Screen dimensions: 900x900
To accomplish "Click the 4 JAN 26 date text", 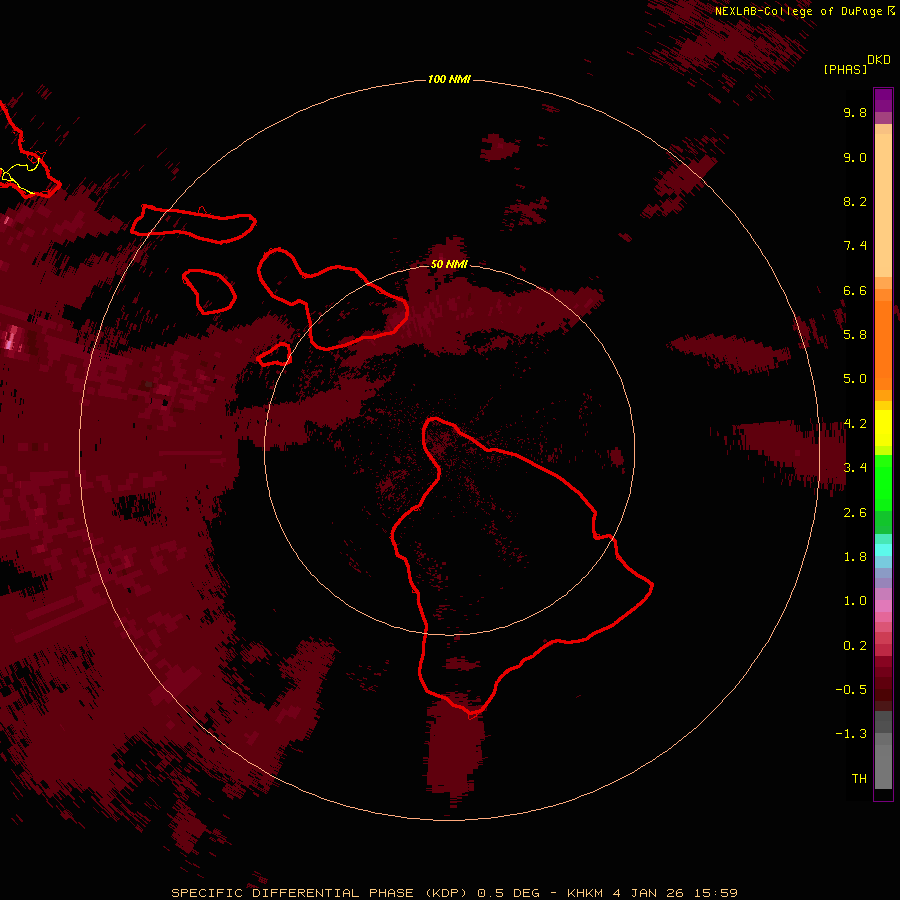I will coord(648,893).
